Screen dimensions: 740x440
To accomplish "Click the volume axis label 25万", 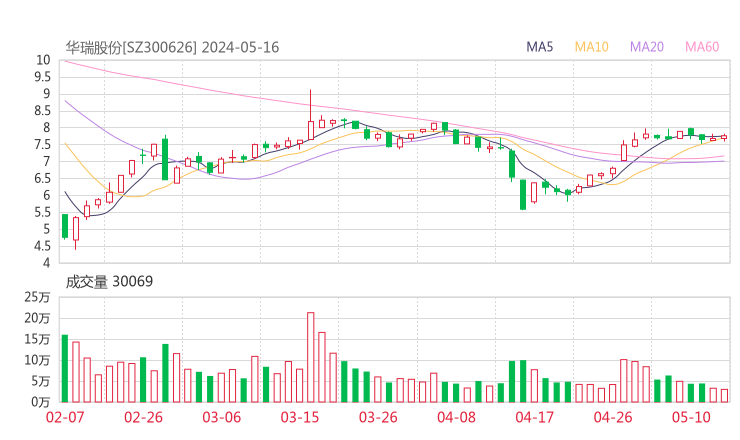I will 37,297.
